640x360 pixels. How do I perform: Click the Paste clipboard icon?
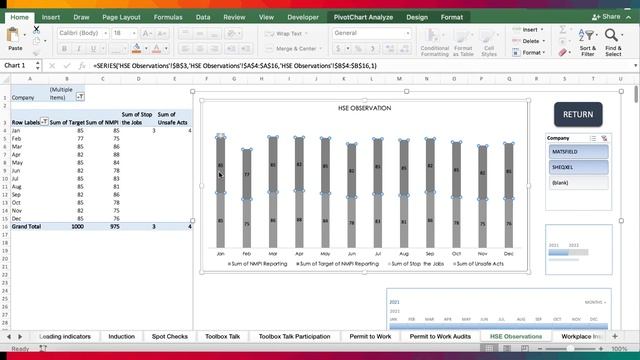coord(13,35)
